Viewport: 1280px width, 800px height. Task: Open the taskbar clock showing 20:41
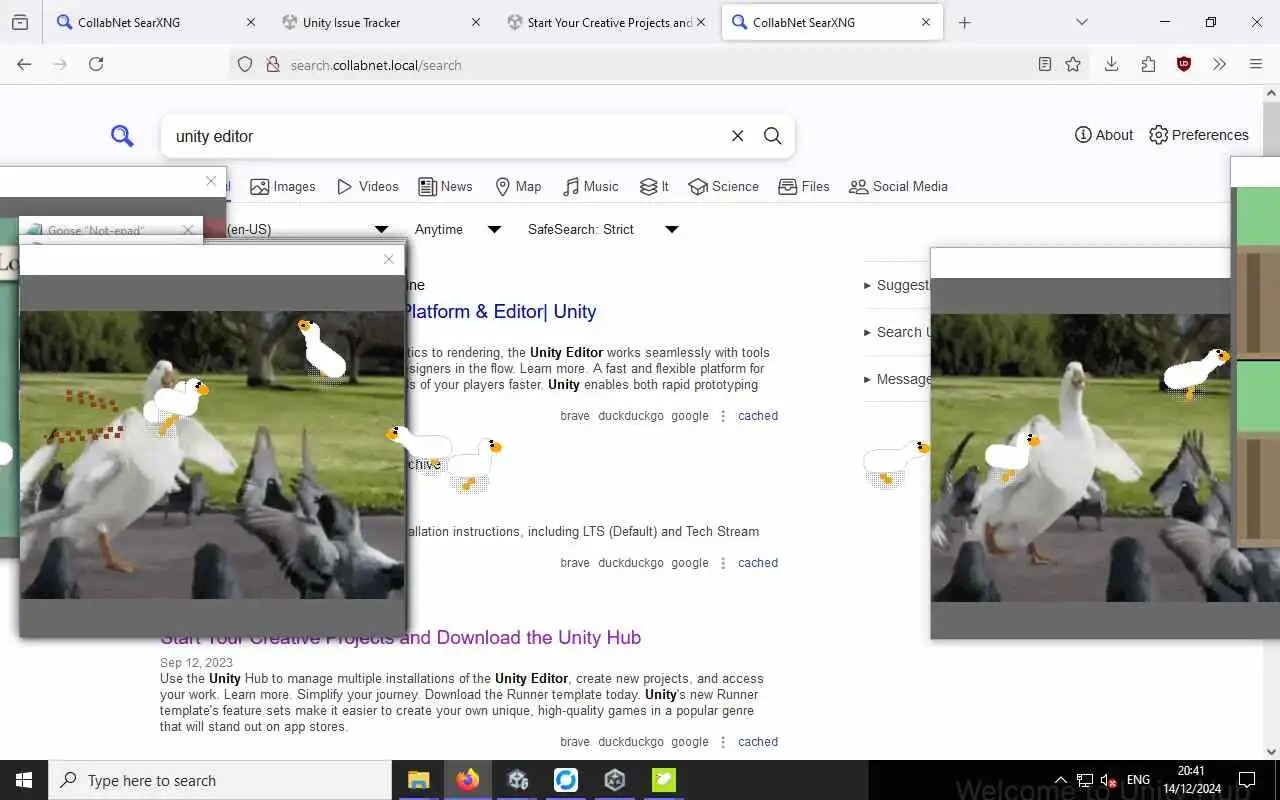pyautogui.click(x=1192, y=780)
